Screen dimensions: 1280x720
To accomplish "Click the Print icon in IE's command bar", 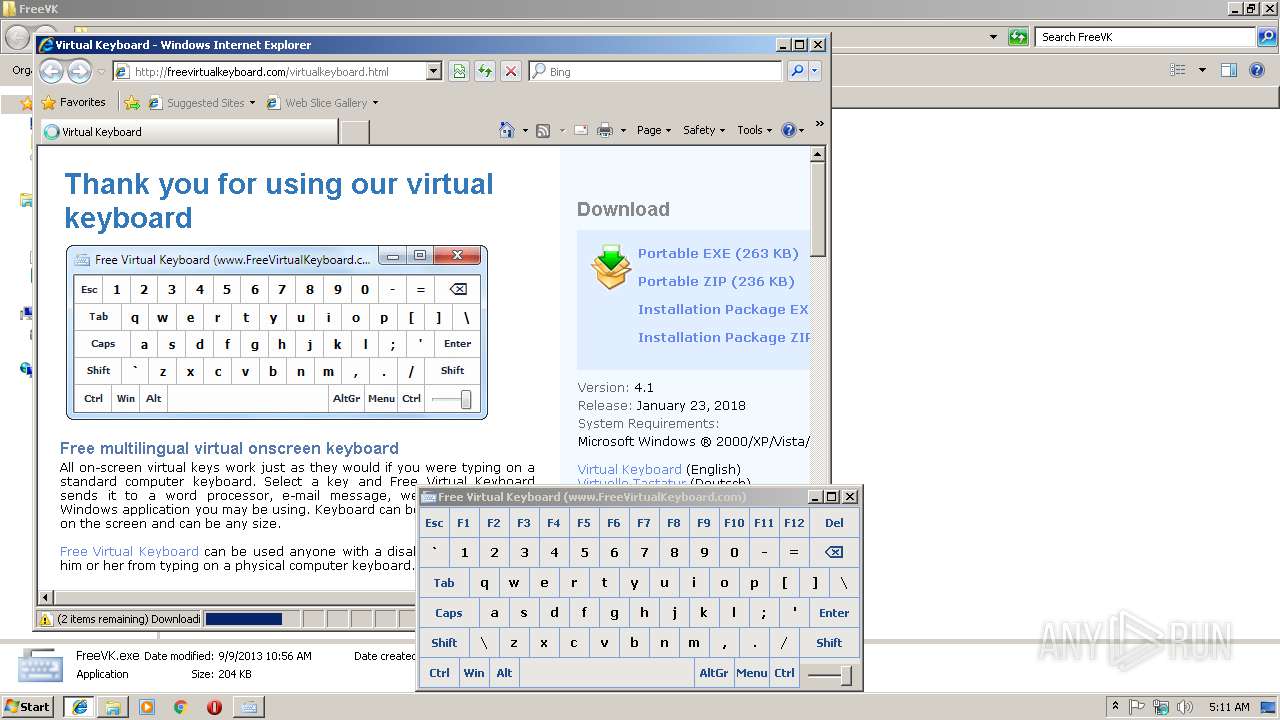I will coord(605,130).
